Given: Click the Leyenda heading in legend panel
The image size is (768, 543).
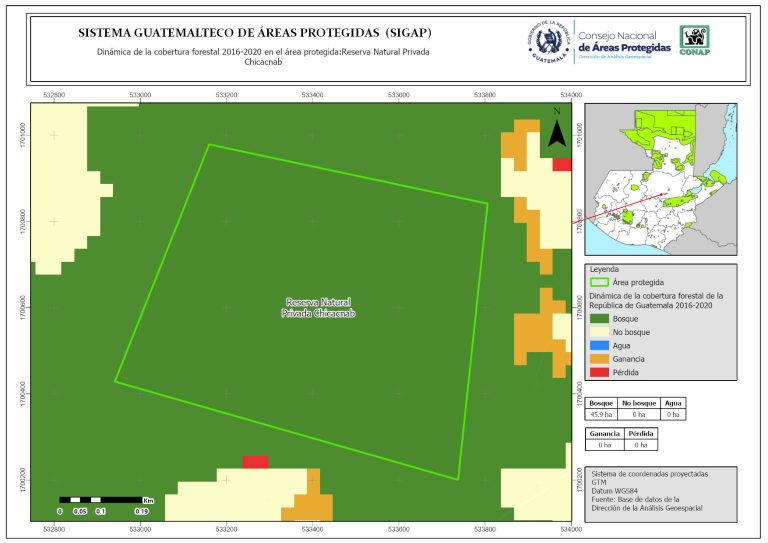Looking at the screenshot, I should point(605,269).
